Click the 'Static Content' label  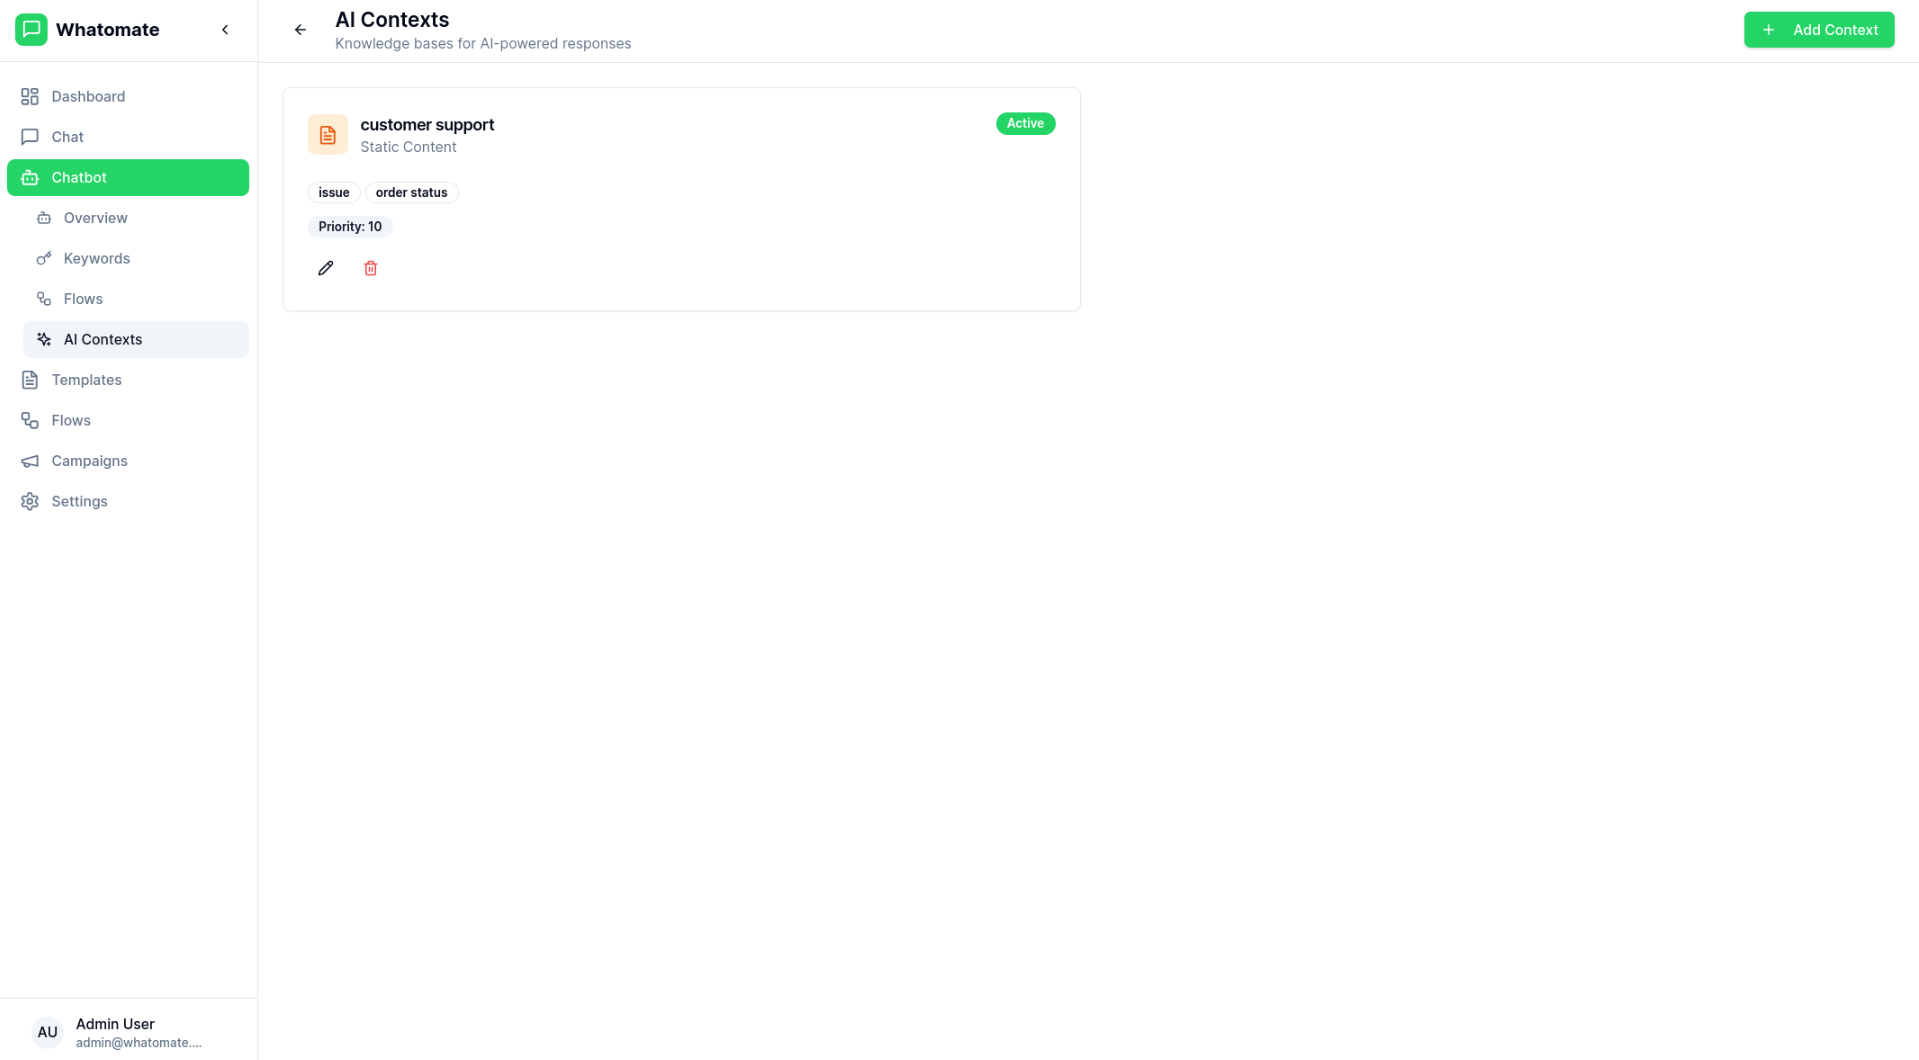tap(408, 147)
